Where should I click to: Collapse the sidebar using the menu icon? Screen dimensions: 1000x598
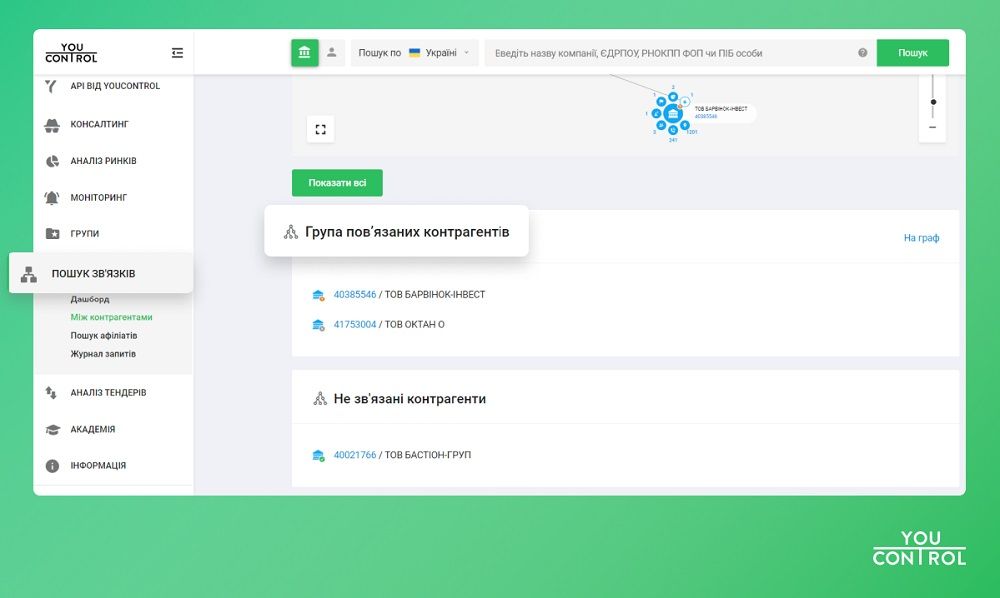click(x=177, y=53)
